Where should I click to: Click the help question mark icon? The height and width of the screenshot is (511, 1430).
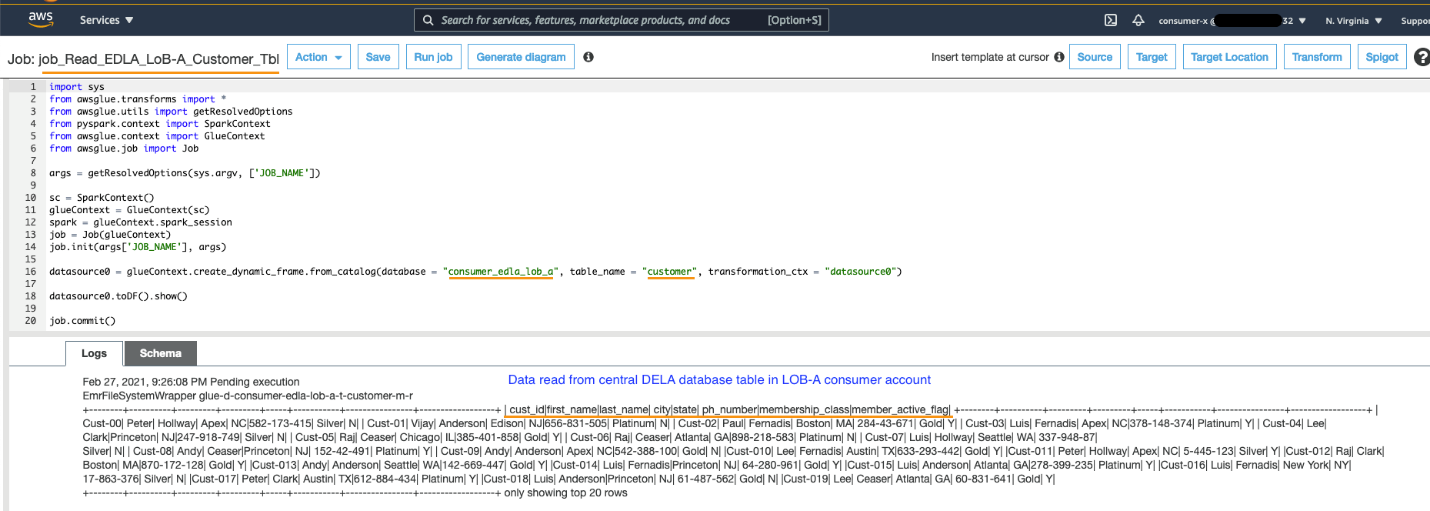click(1421, 57)
